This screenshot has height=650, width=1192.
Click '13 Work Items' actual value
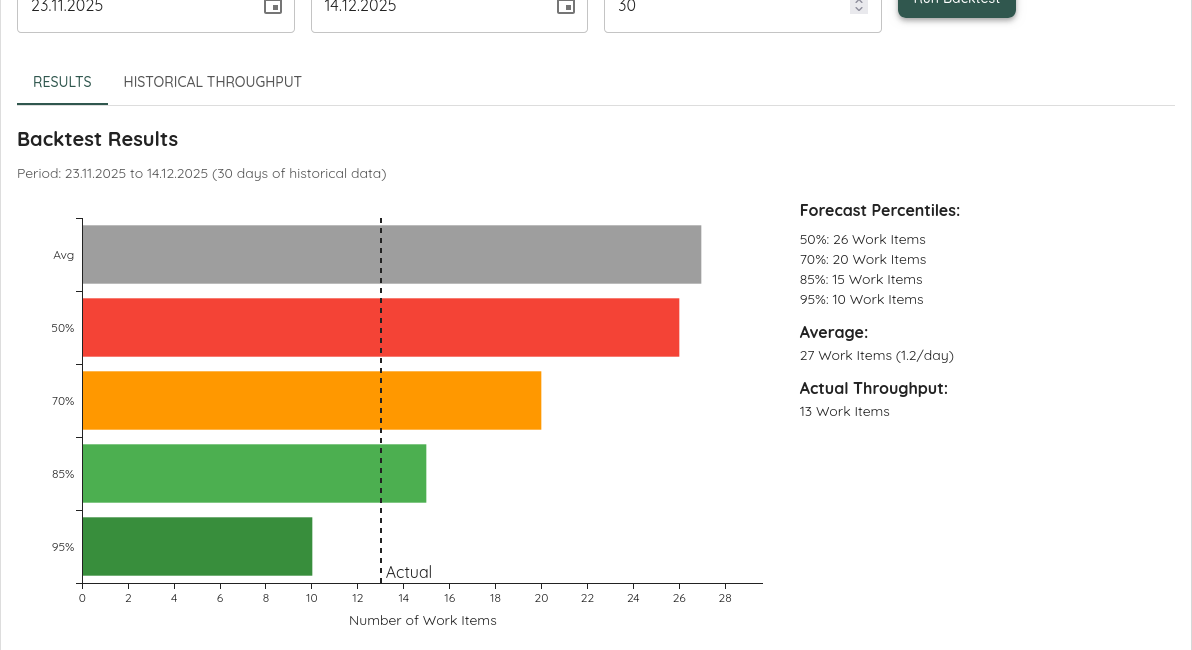click(845, 411)
